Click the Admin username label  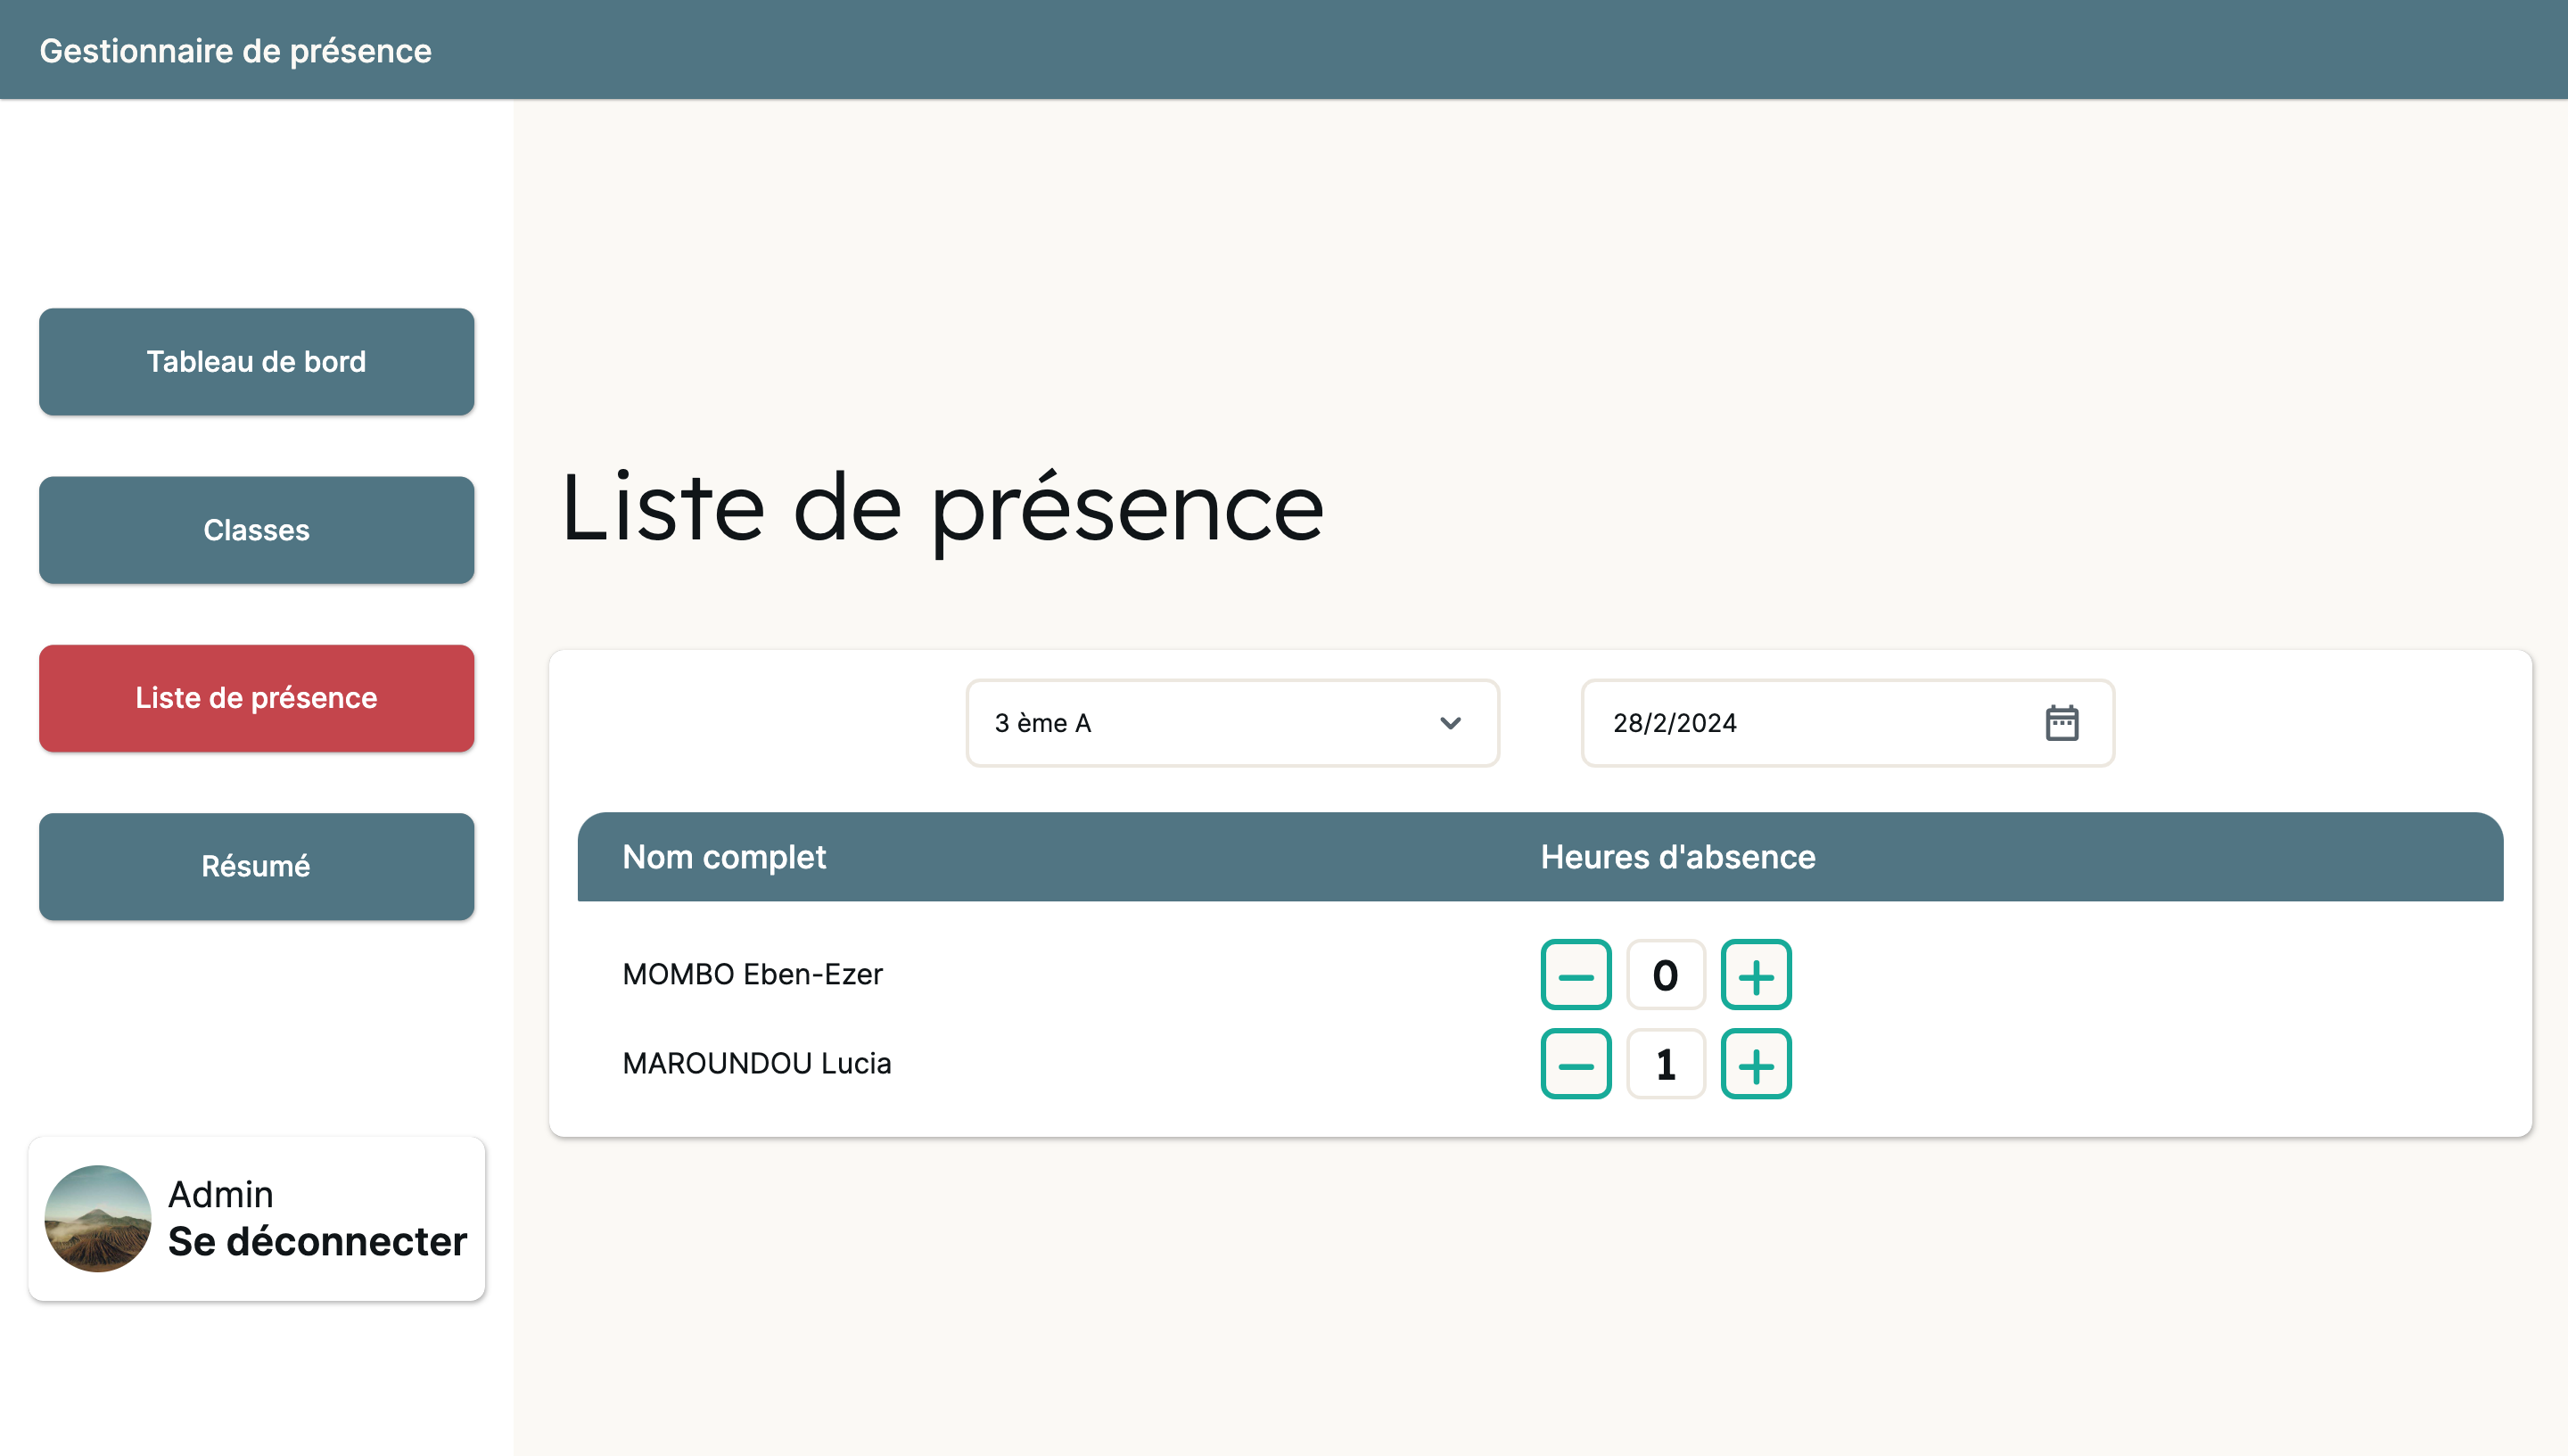click(x=220, y=1194)
